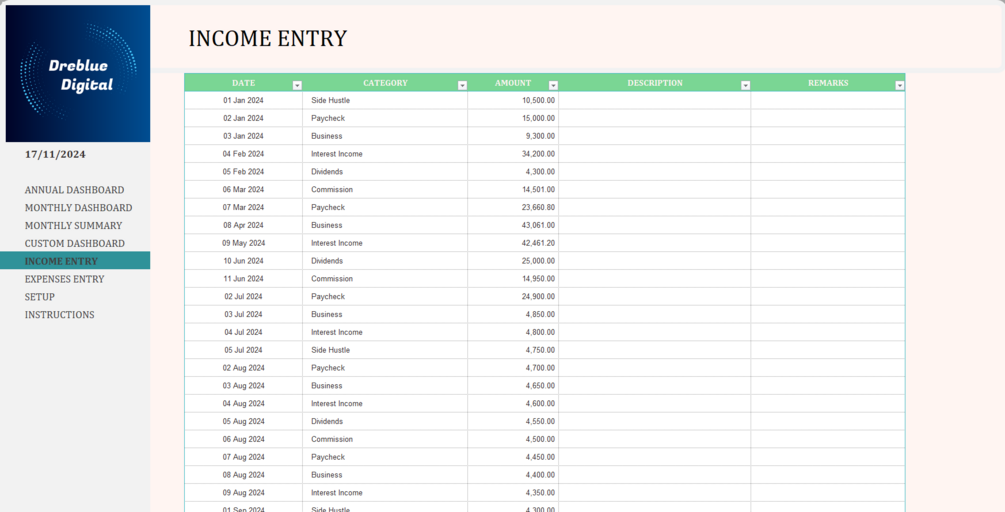
Task: Click the Dreblue Digital logo
Action: 78,74
